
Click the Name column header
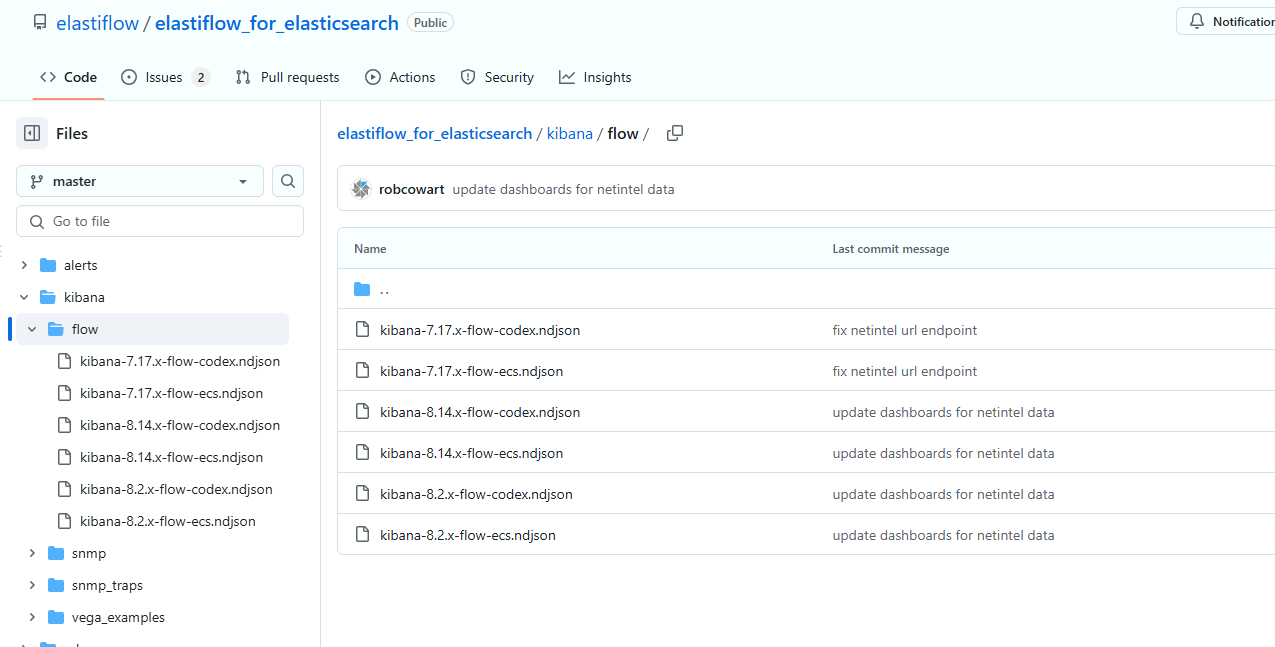[370, 249]
